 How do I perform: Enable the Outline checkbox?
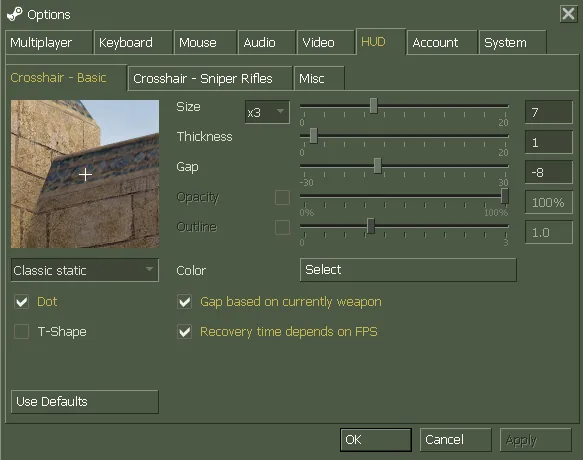pyautogui.click(x=283, y=227)
